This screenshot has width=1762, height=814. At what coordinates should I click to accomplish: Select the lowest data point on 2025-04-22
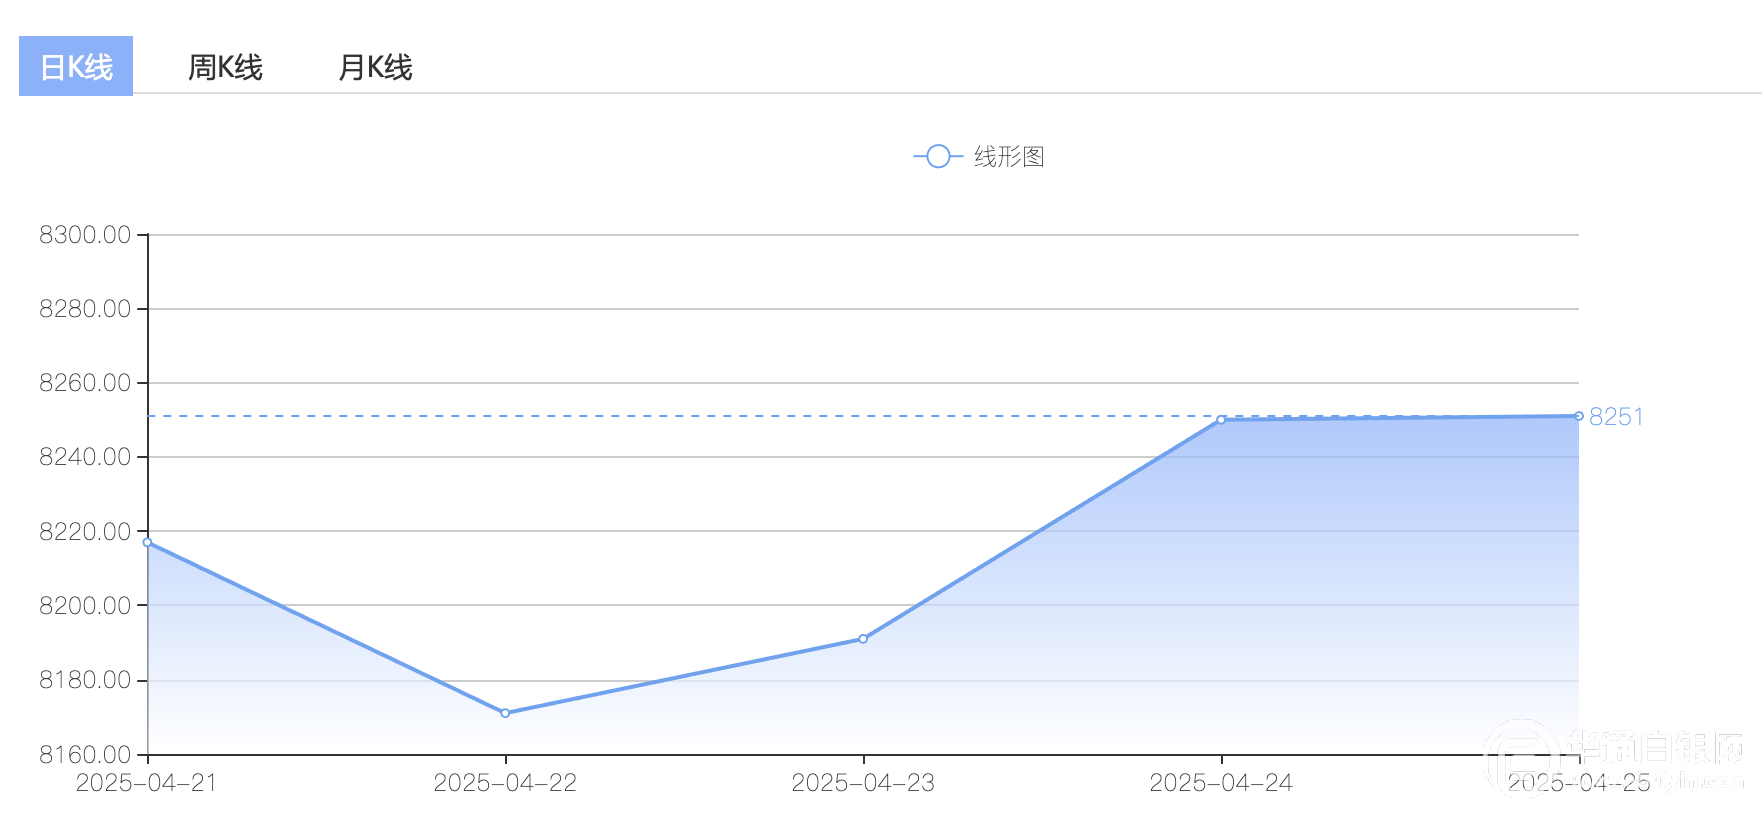[x=505, y=713]
